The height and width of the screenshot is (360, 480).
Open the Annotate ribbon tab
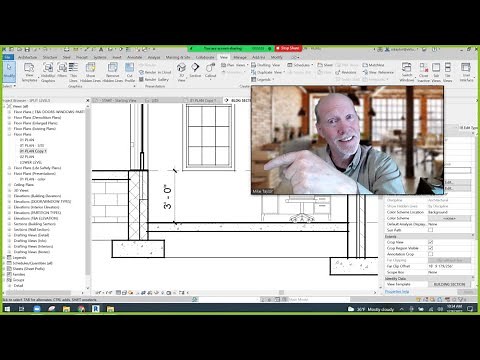coord(134,57)
